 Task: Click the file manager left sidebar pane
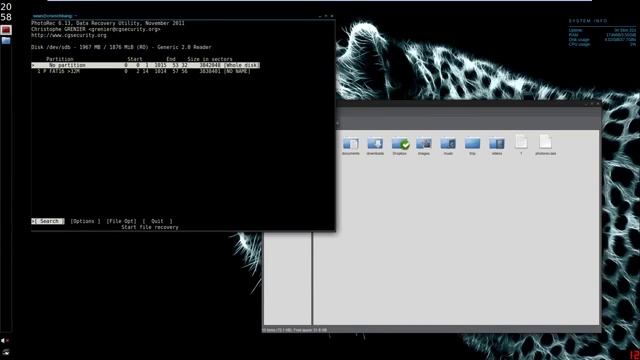pyautogui.click(x=287, y=279)
